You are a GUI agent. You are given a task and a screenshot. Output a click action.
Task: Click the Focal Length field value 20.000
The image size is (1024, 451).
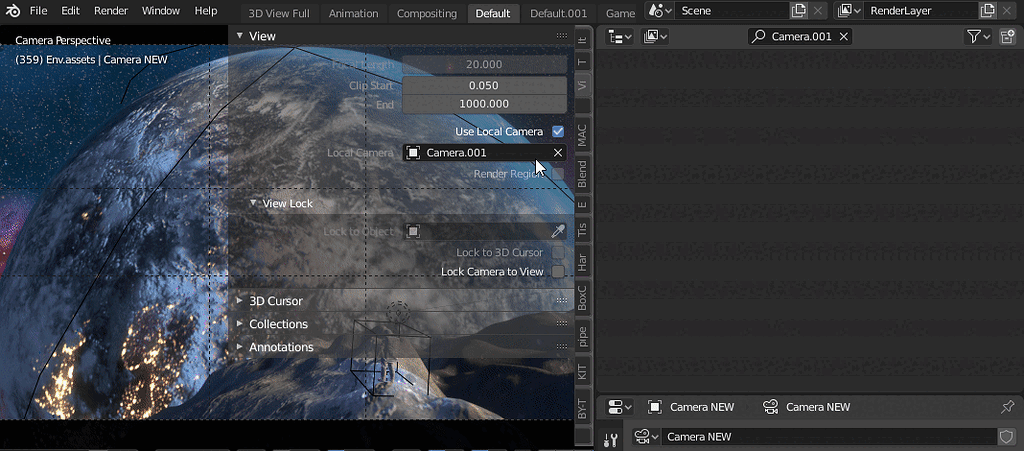point(484,65)
